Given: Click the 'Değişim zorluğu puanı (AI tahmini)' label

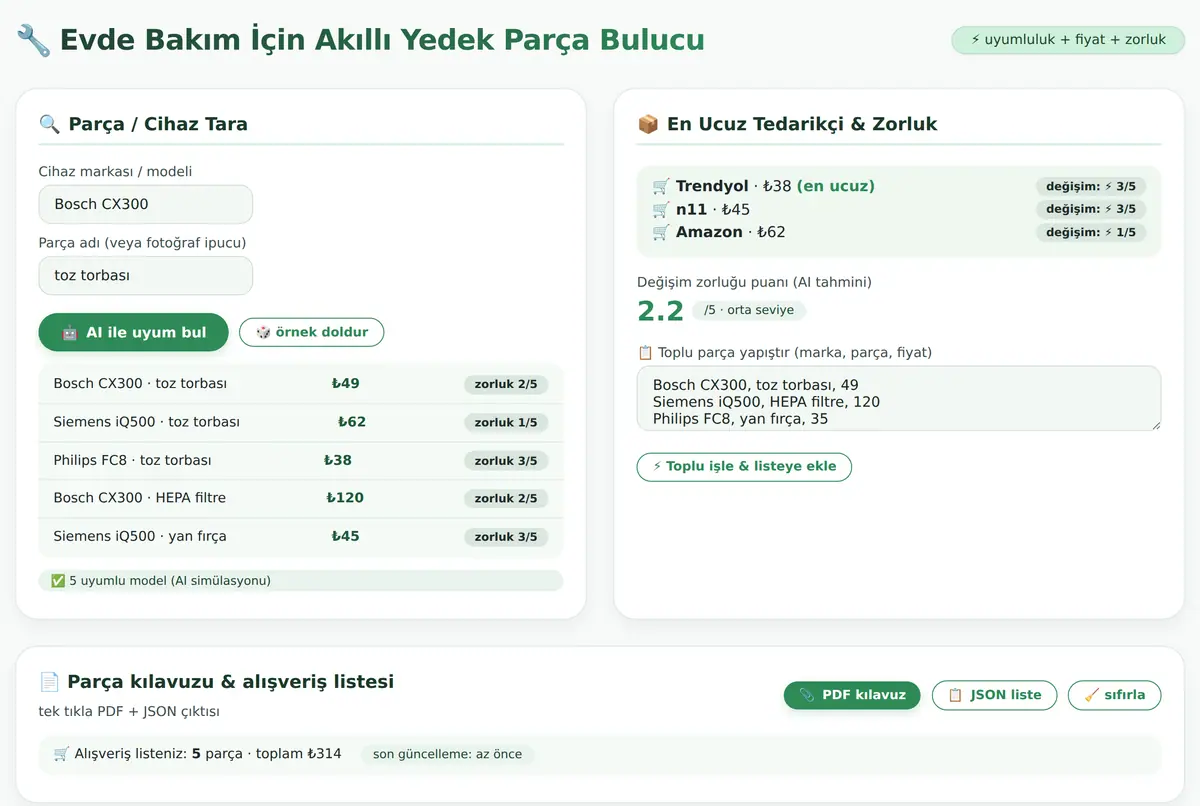Looking at the screenshot, I should [754, 282].
